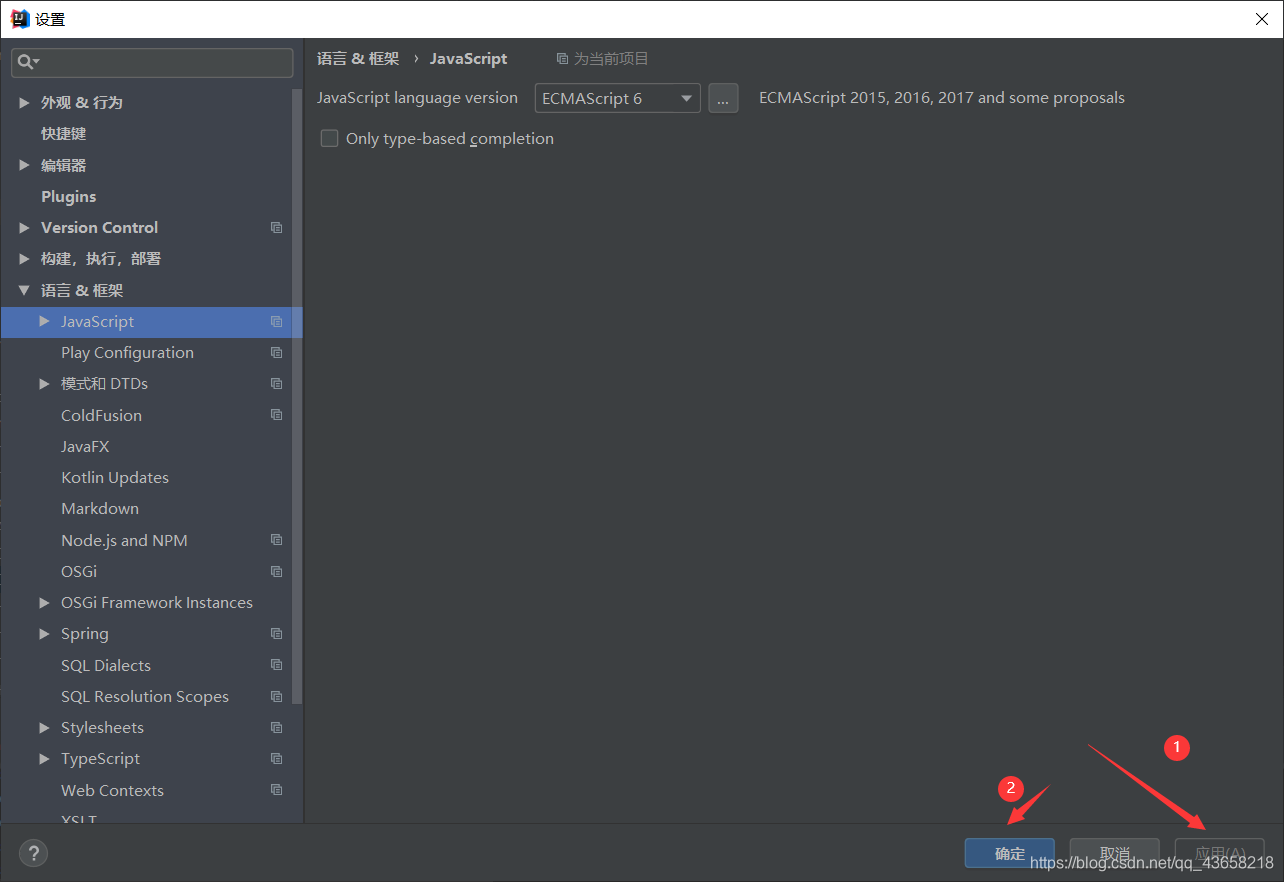1284x882 pixels.
Task: Click the 应用(A) apply button
Action: (x=1219, y=853)
